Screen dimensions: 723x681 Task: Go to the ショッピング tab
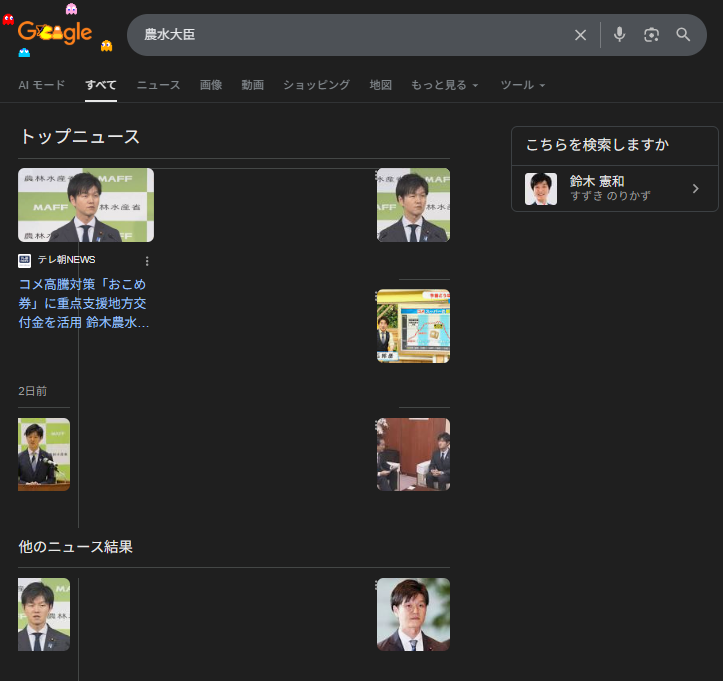(x=316, y=85)
